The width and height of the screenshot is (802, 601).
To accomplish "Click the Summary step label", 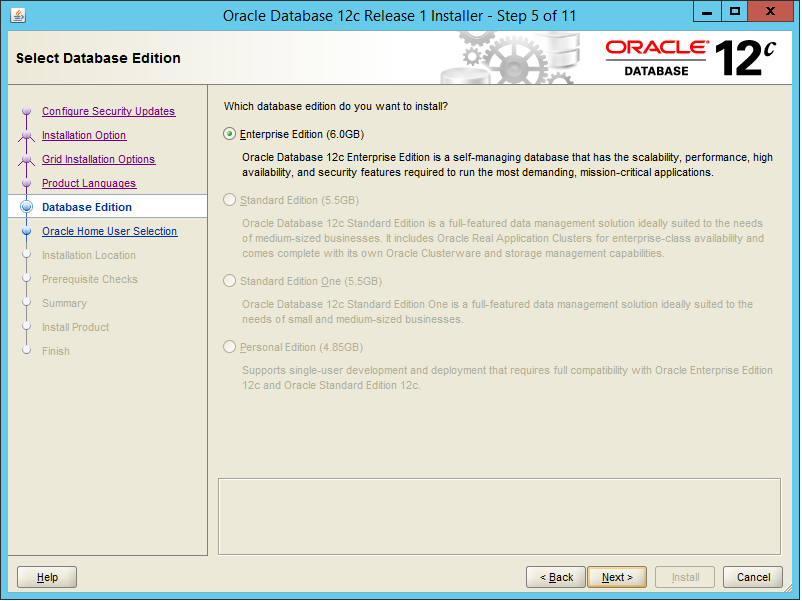I will 64,303.
